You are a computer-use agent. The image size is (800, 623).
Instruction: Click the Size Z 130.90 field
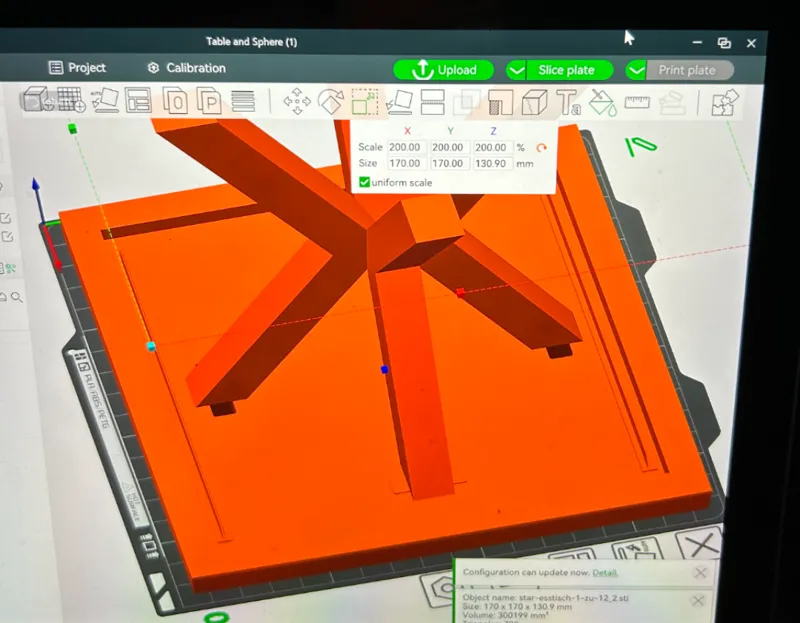491,163
